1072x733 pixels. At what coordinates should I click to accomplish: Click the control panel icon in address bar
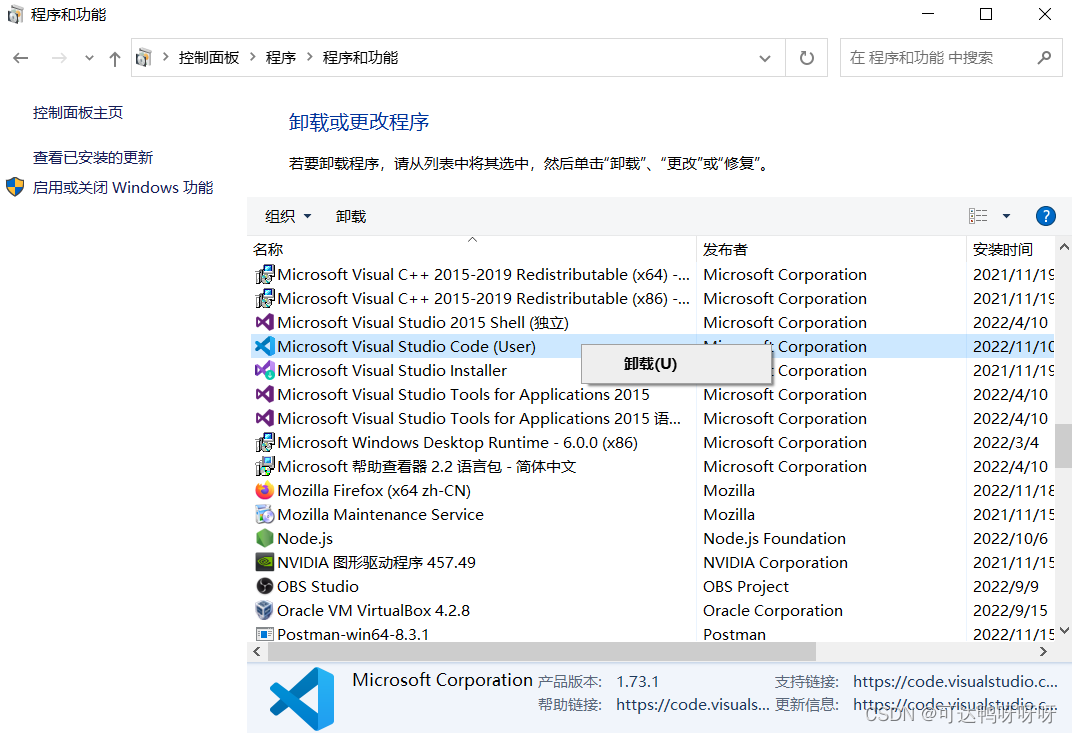pos(144,57)
